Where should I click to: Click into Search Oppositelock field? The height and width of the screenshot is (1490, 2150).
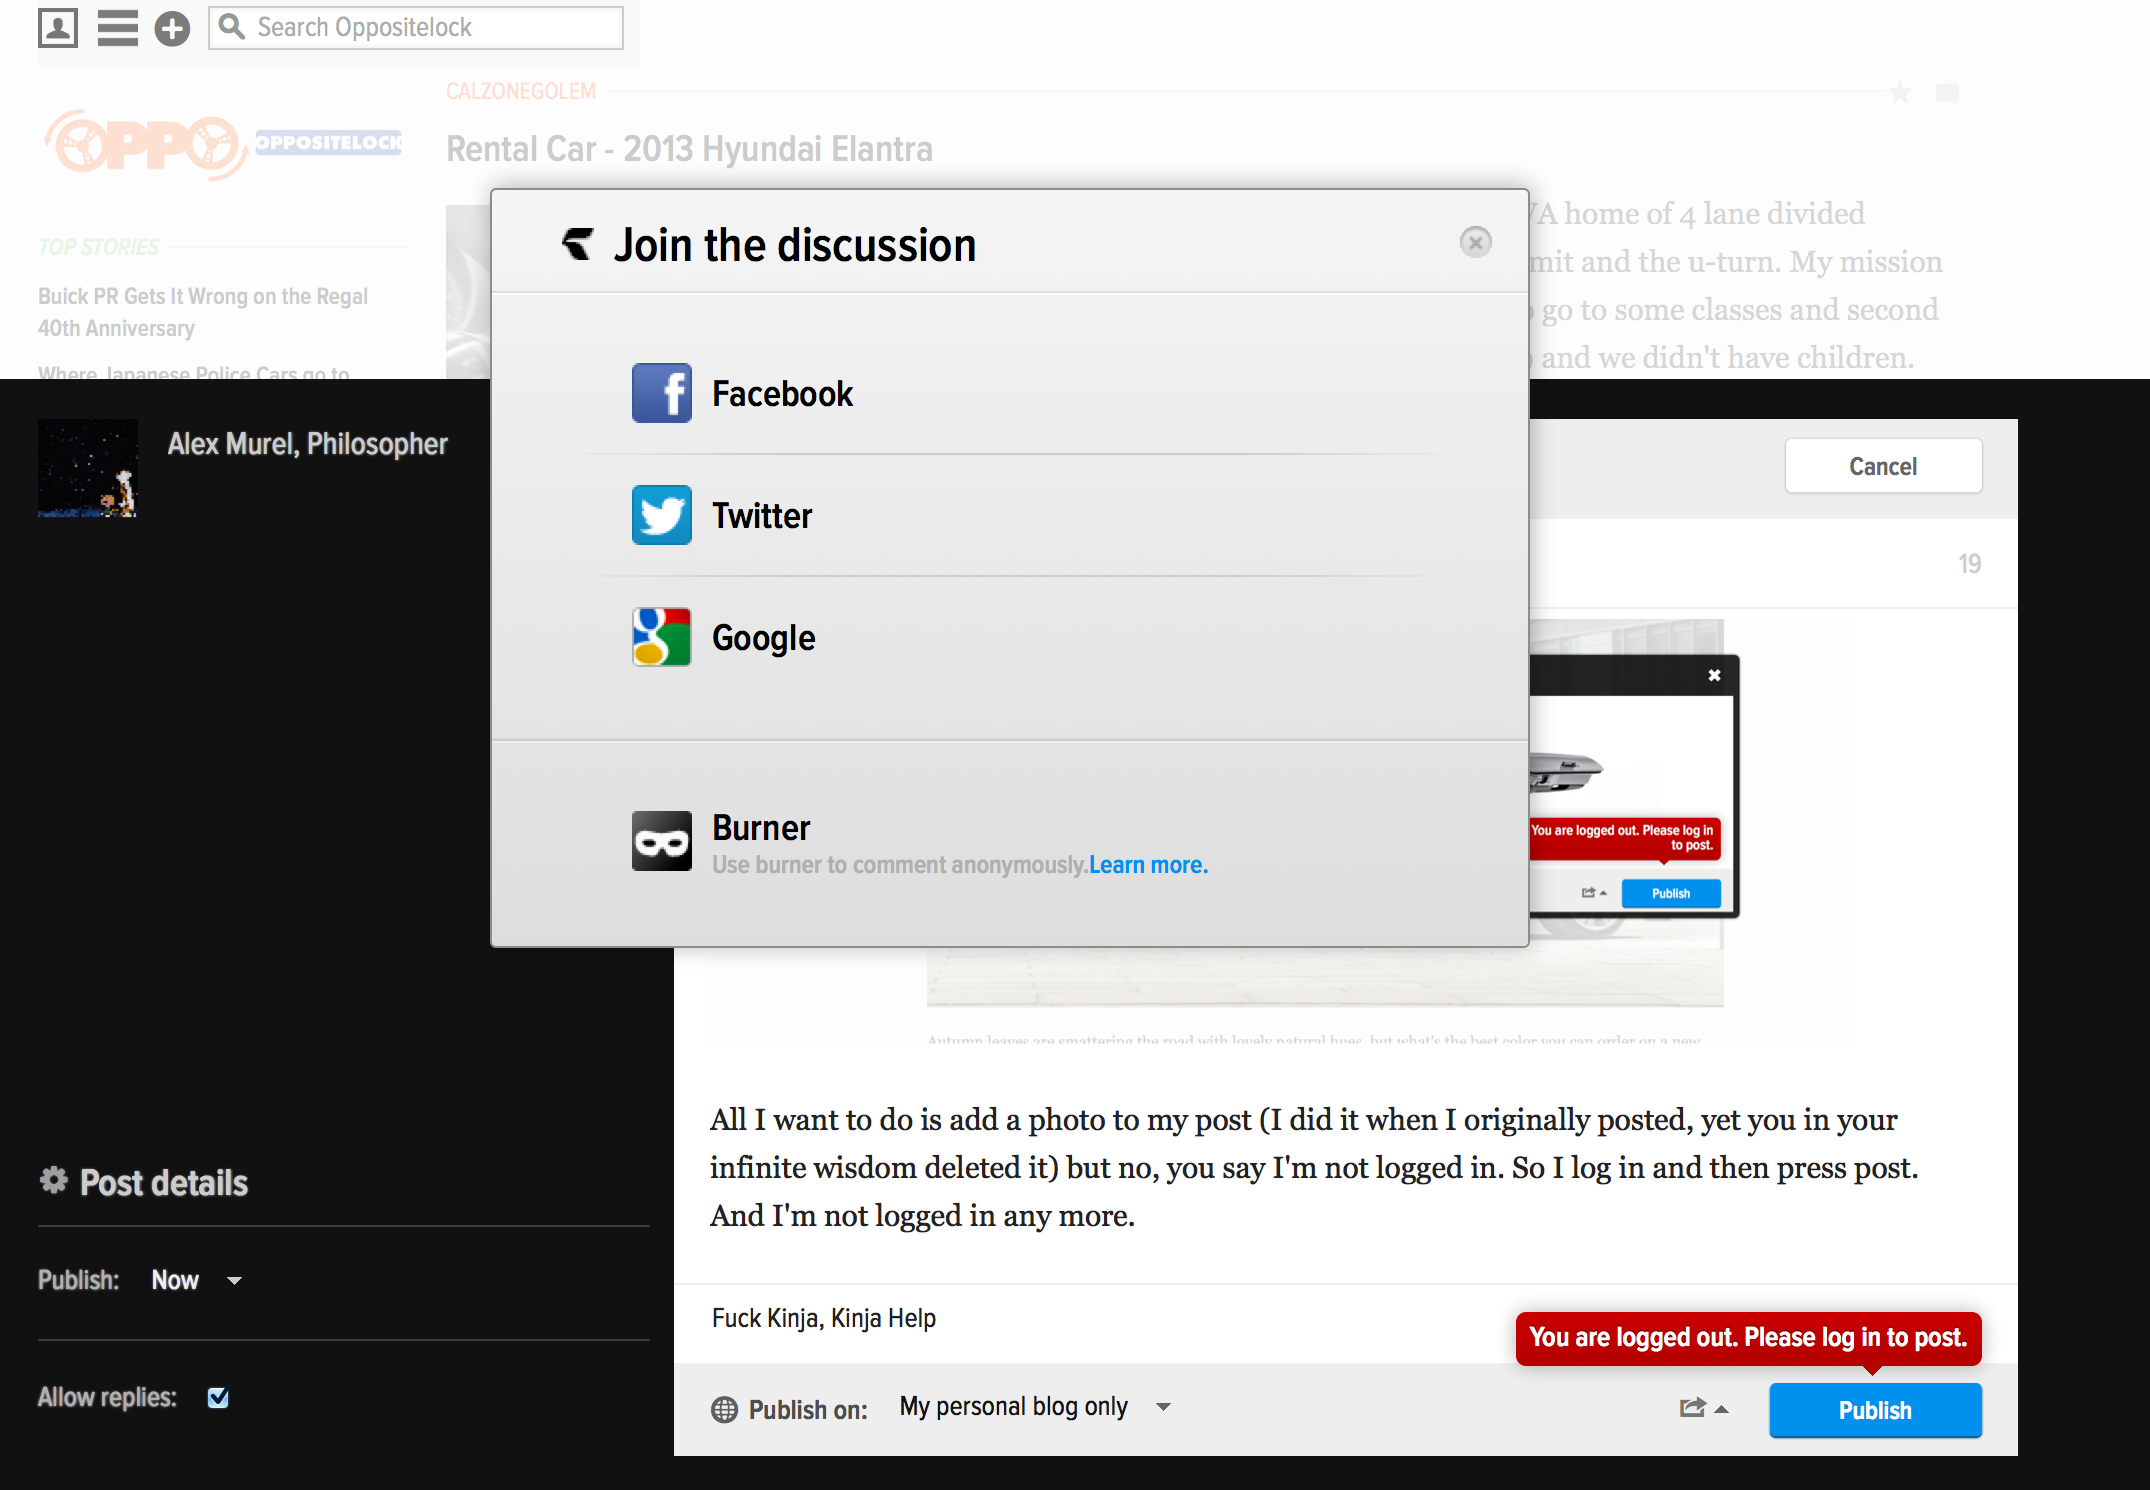pos(416,28)
